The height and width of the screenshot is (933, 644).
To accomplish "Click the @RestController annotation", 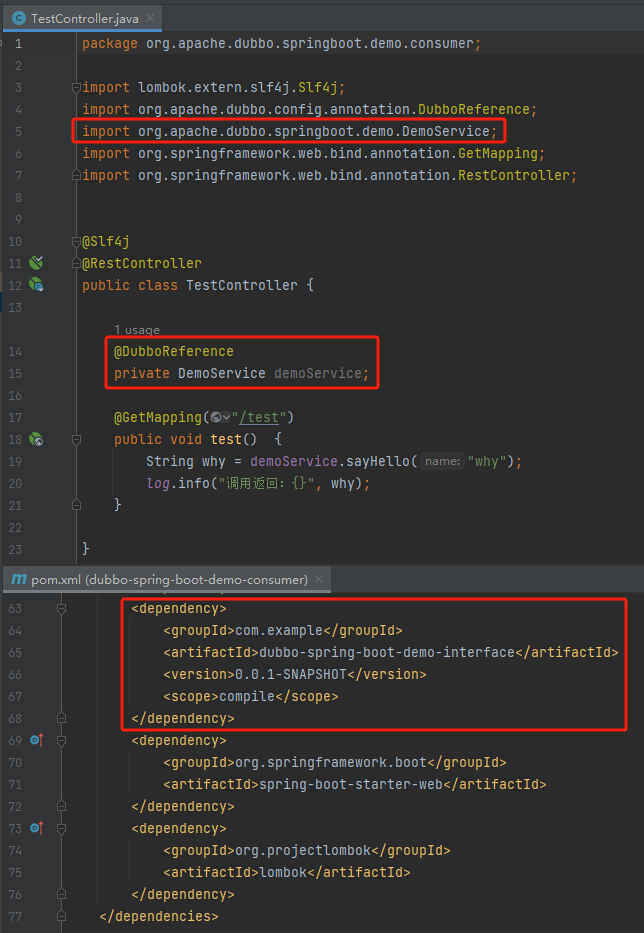I will coord(142,263).
